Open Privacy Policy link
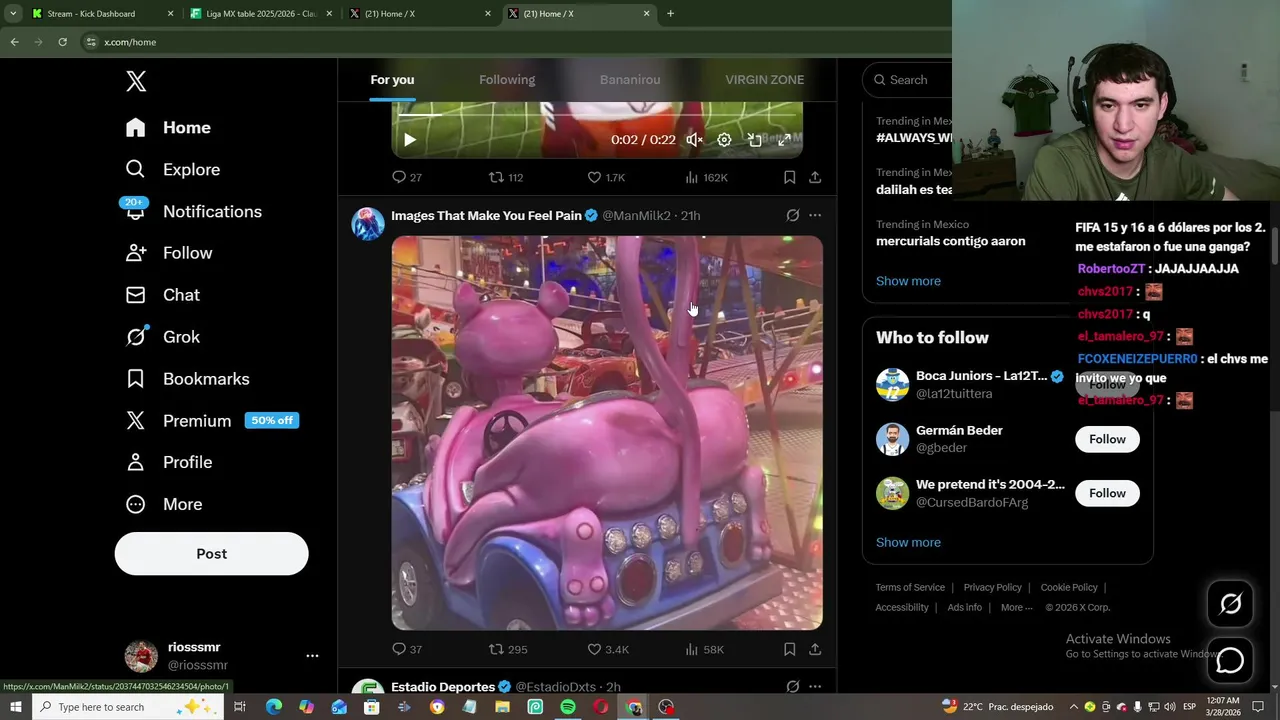Screen dimensions: 1280x720 (992, 587)
